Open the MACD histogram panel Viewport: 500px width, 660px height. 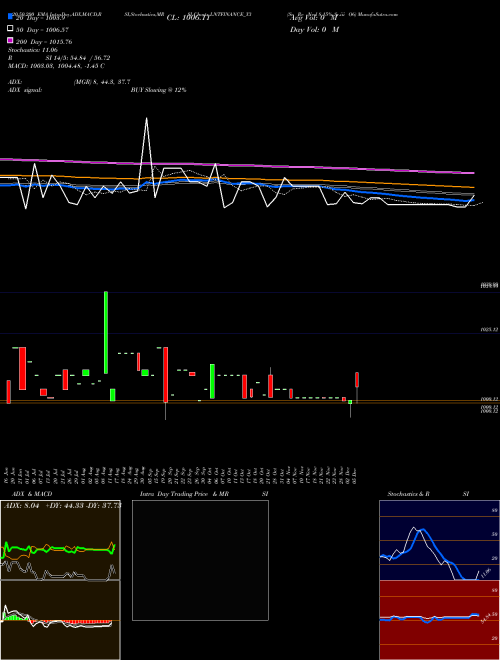(60, 620)
